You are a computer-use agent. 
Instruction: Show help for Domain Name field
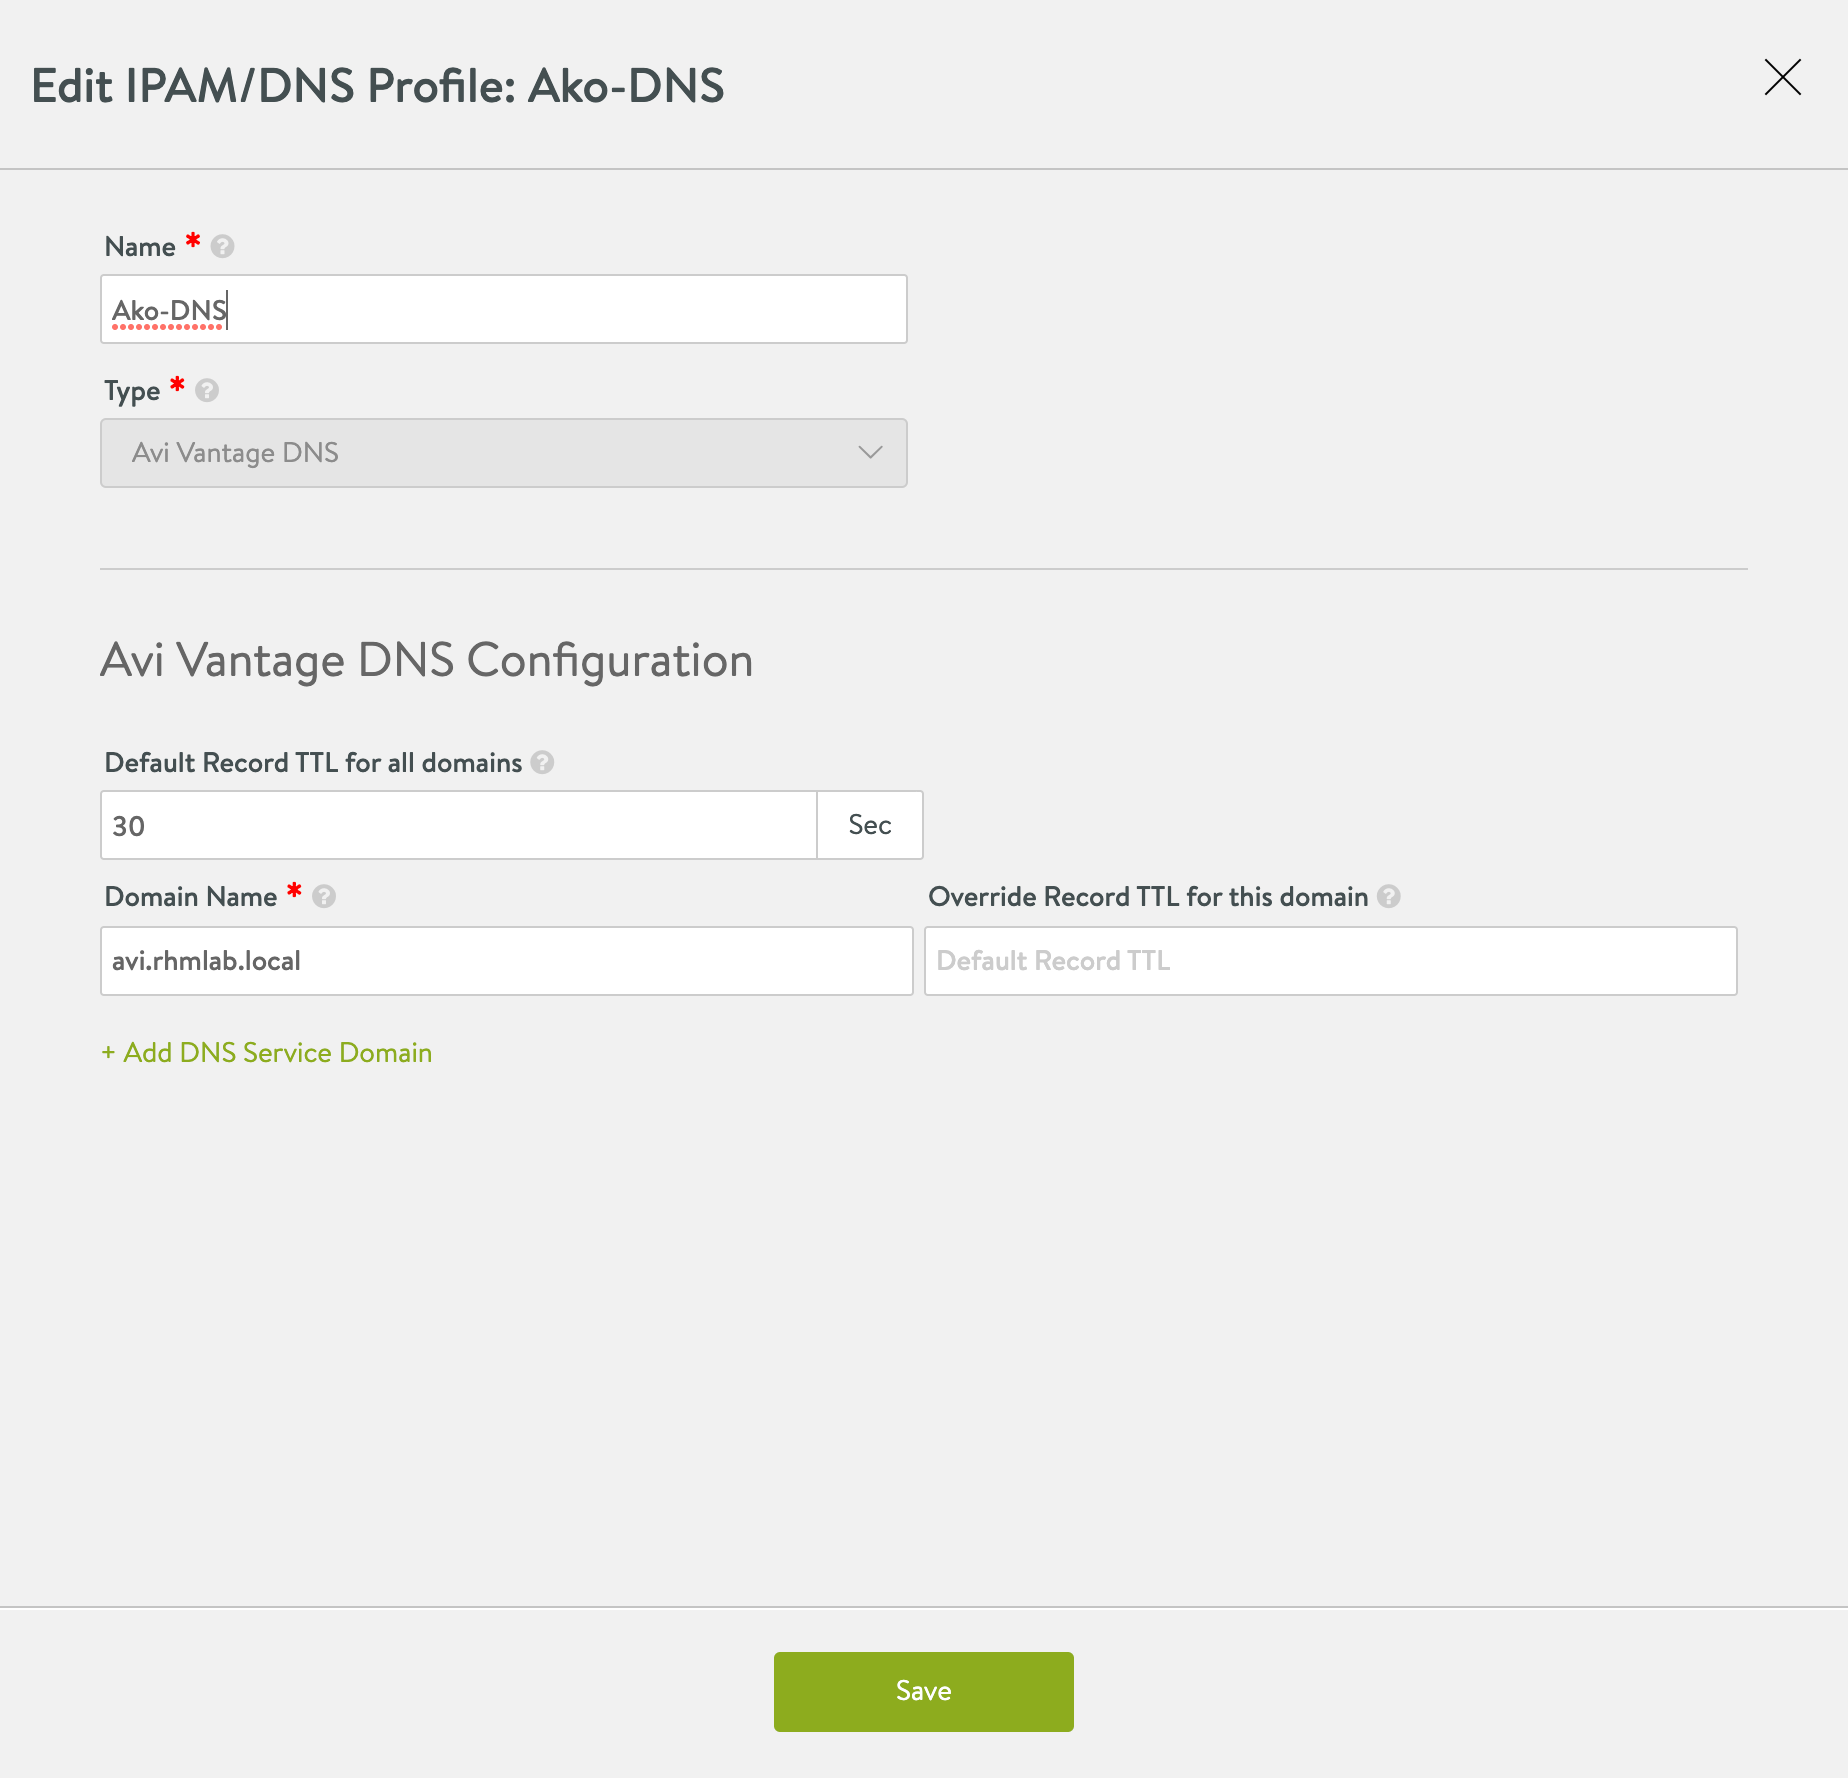pyautogui.click(x=324, y=896)
